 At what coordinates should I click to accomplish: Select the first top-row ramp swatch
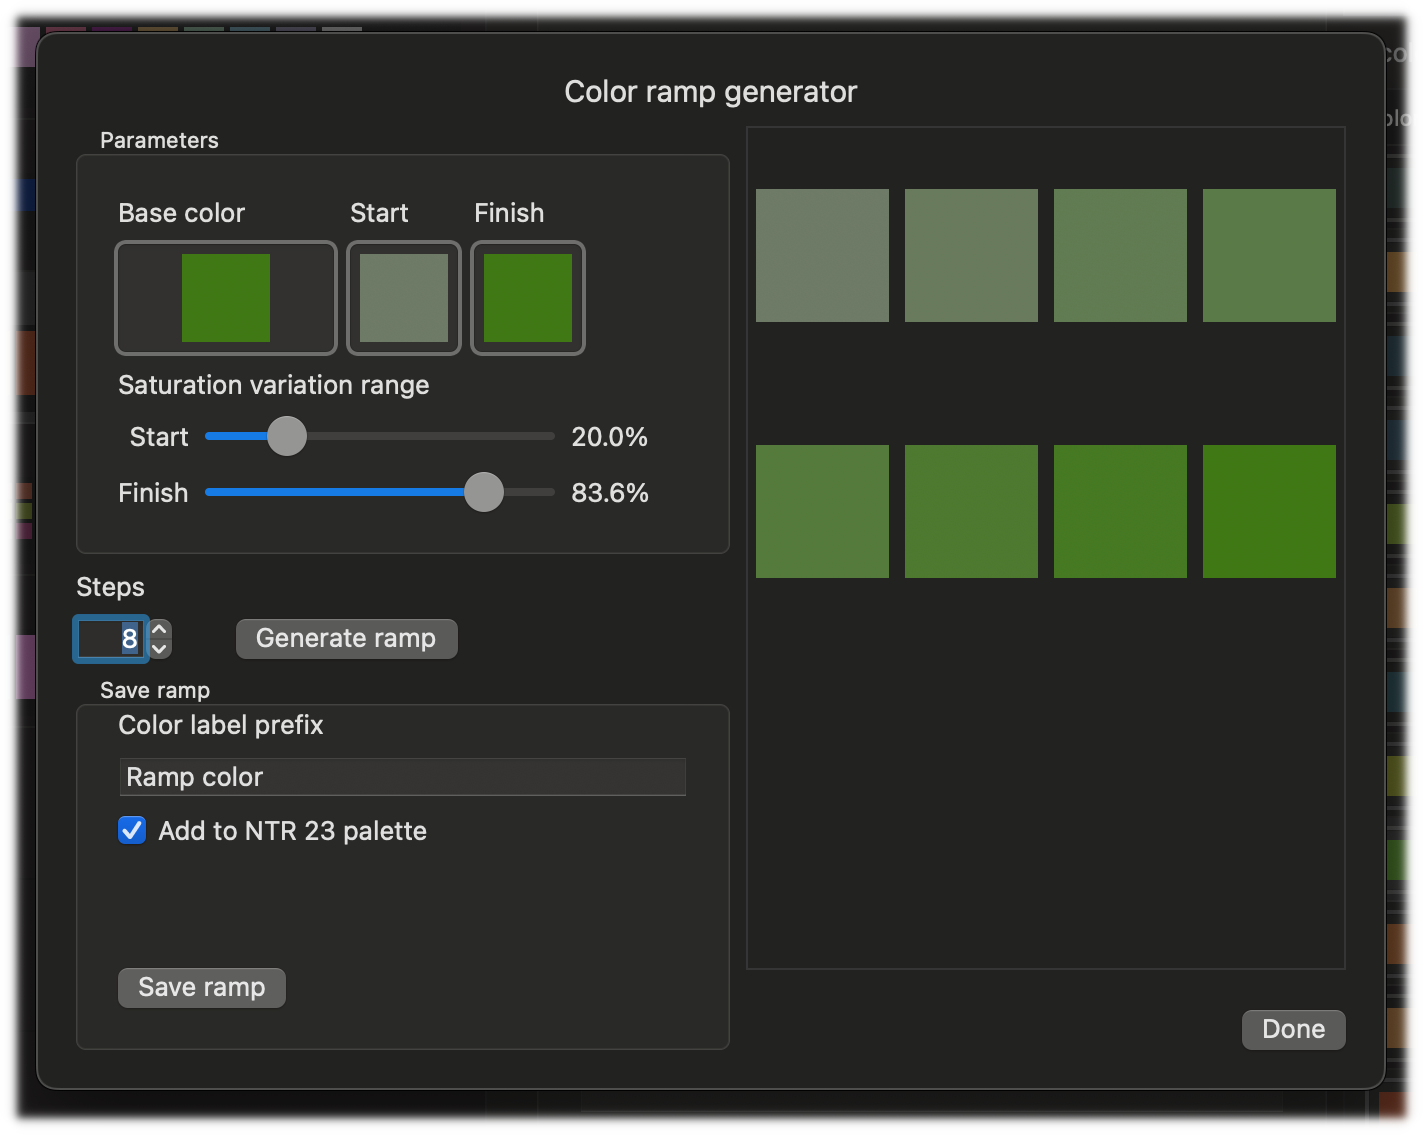click(x=822, y=256)
